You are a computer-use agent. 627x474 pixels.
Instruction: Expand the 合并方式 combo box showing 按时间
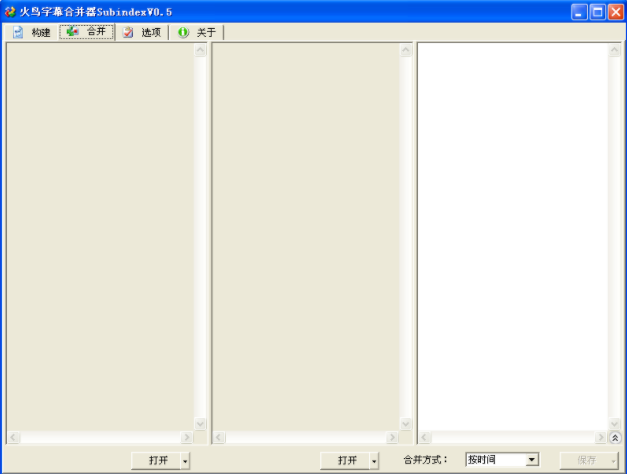point(532,460)
